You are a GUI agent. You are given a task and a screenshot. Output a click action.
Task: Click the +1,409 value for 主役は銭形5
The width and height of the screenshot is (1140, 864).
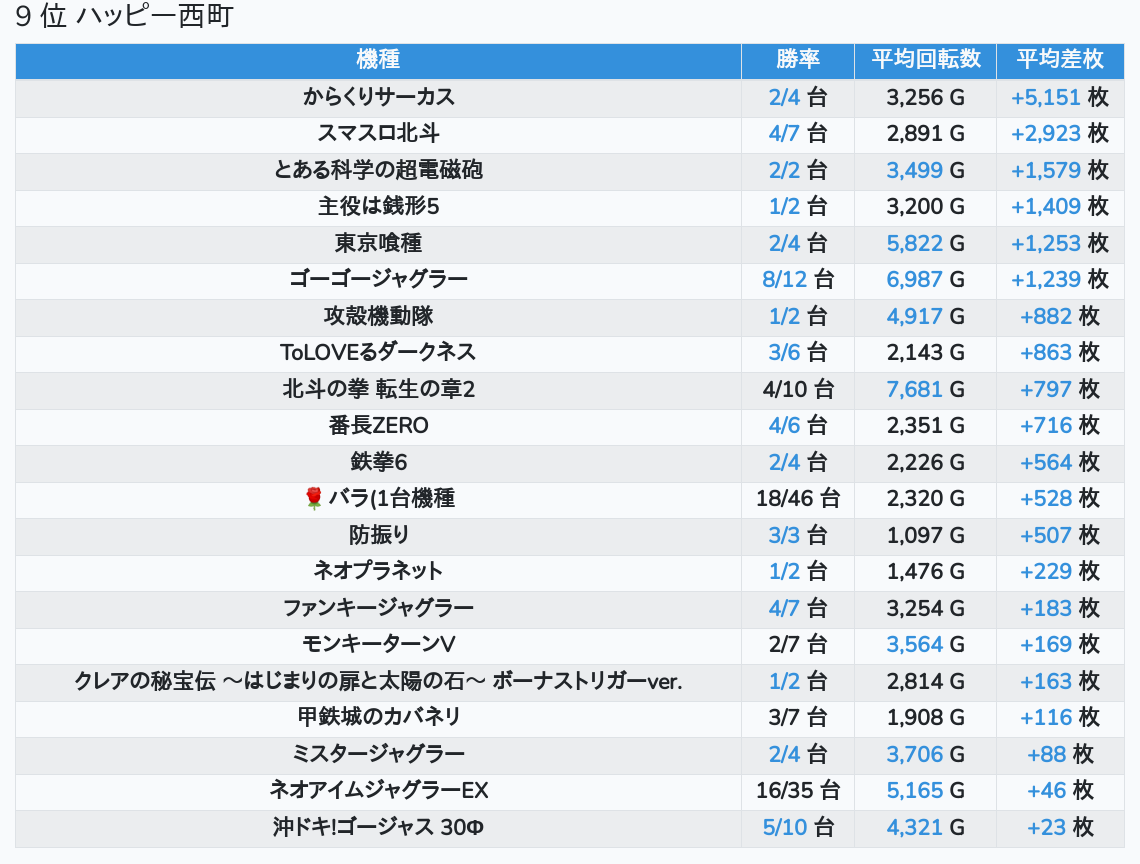click(x=1045, y=206)
